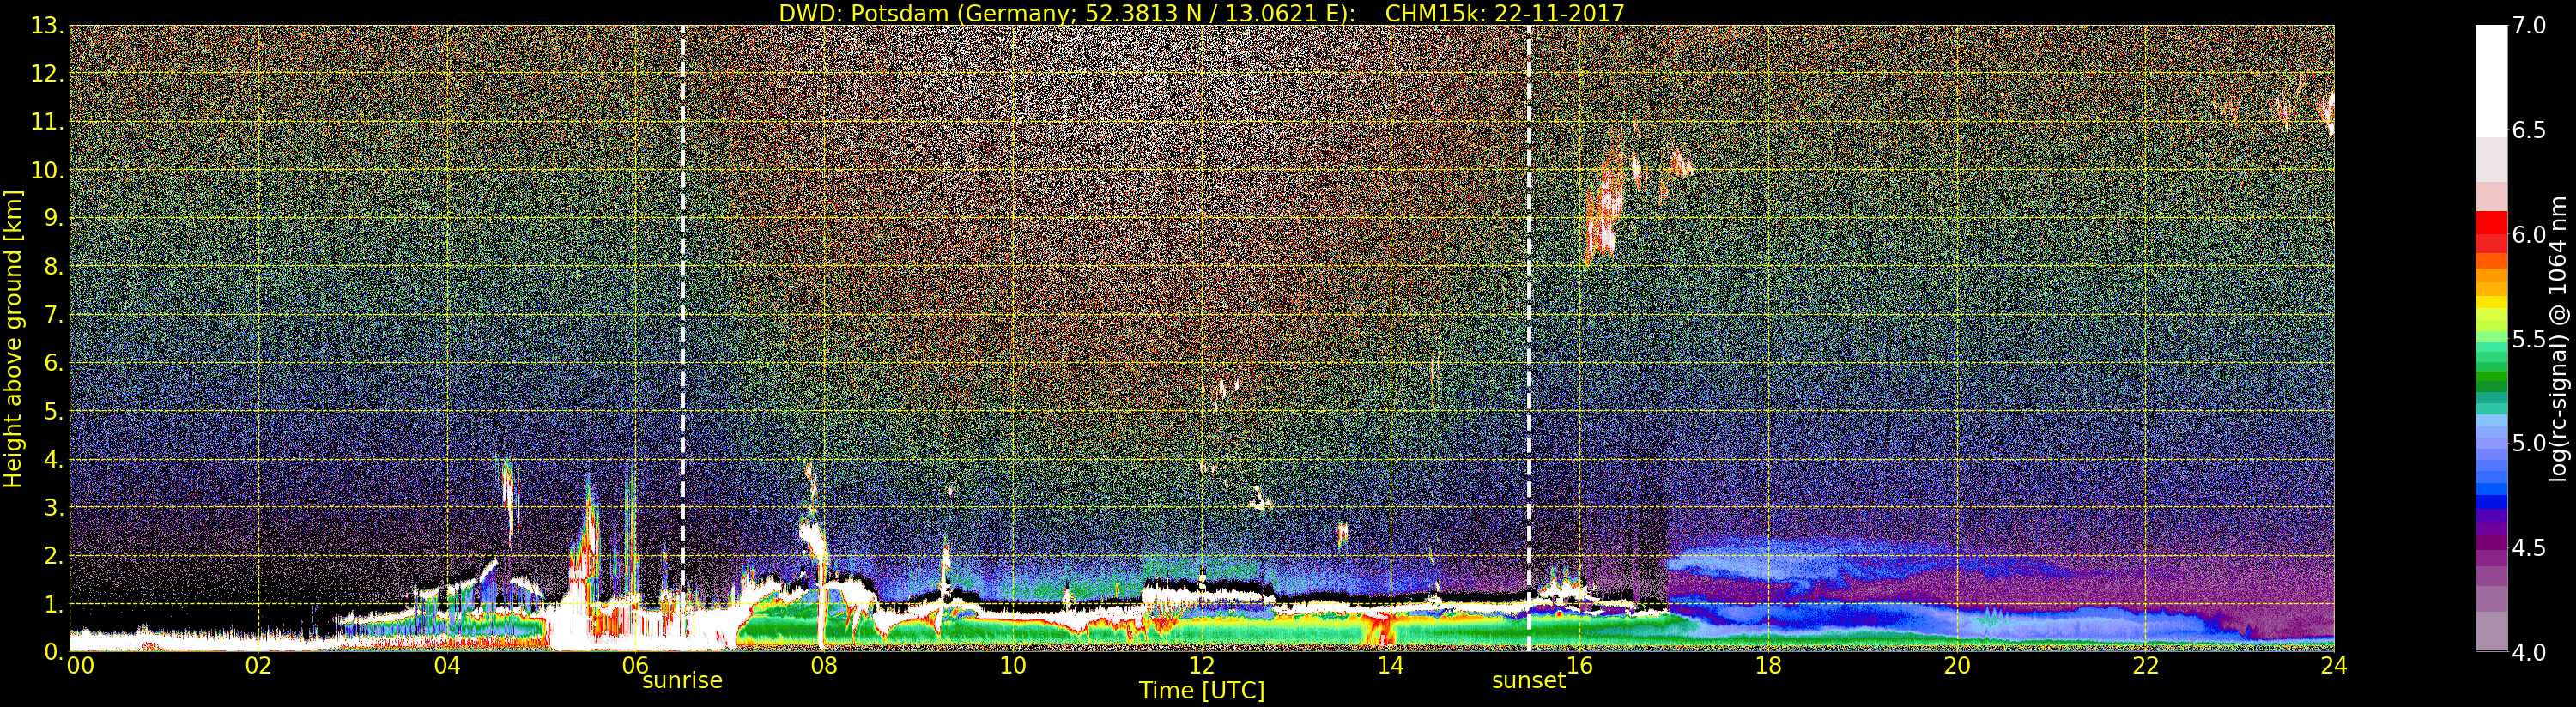This screenshot has height=707, width=2576.
Task: Click the '0.' height axis tick label
Action: click(54, 652)
